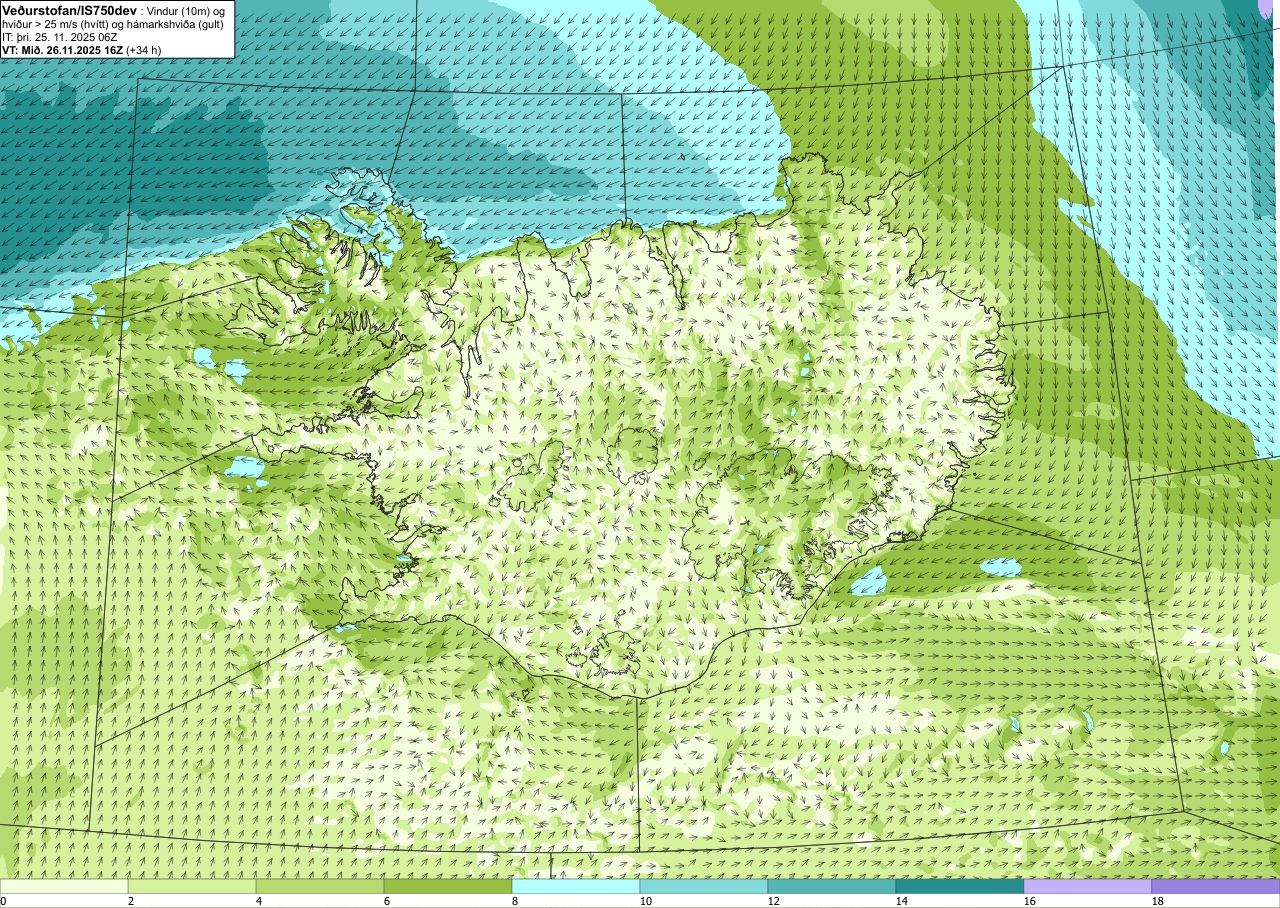Click the legend scale label "16"
Viewport: 1280px width, 908px height.
tap(1030, 901)
